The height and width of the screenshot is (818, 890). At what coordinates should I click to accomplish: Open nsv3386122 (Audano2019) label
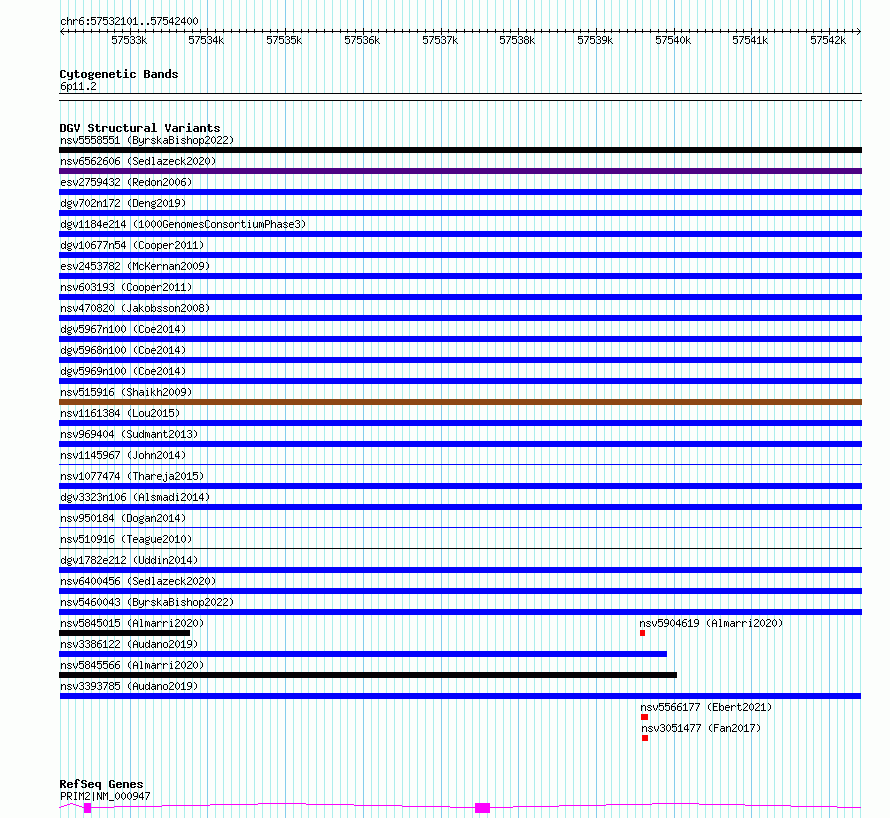click(x=129, y=644)
